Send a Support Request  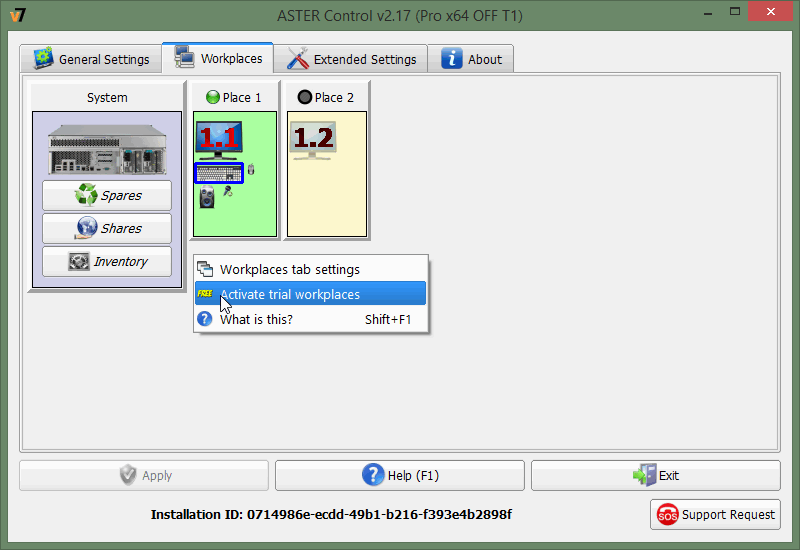point(715,514)
